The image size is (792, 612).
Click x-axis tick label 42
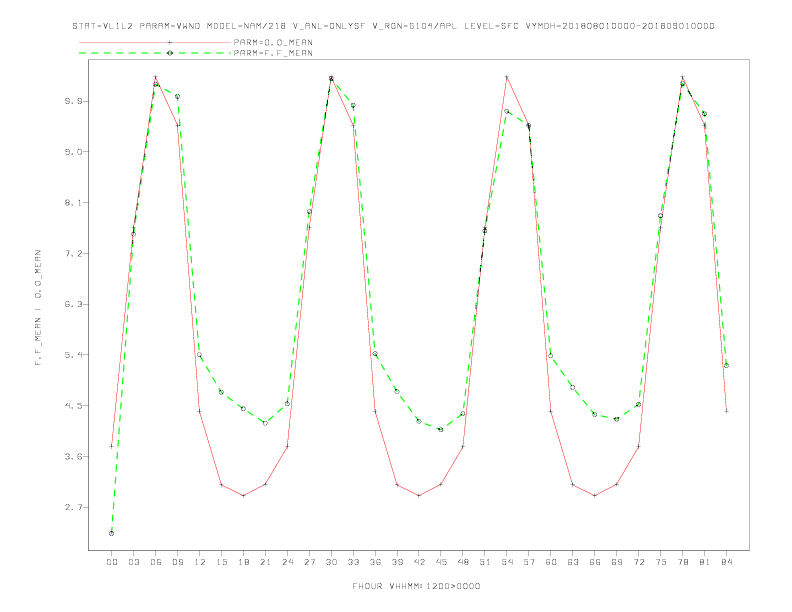pyautogui.click(x=419, y=562)
